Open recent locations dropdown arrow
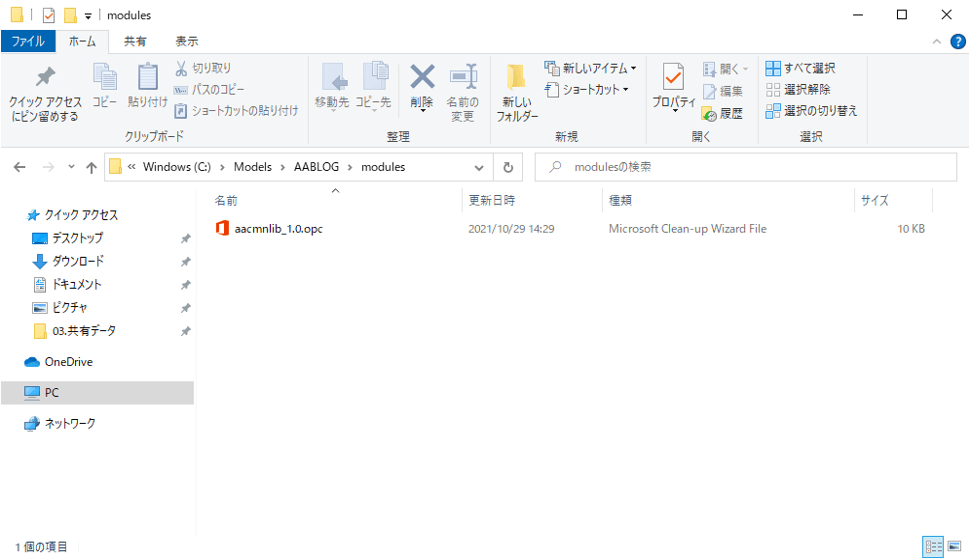The width and height of the screenshot is (970, 559). (x=71, y=167)
